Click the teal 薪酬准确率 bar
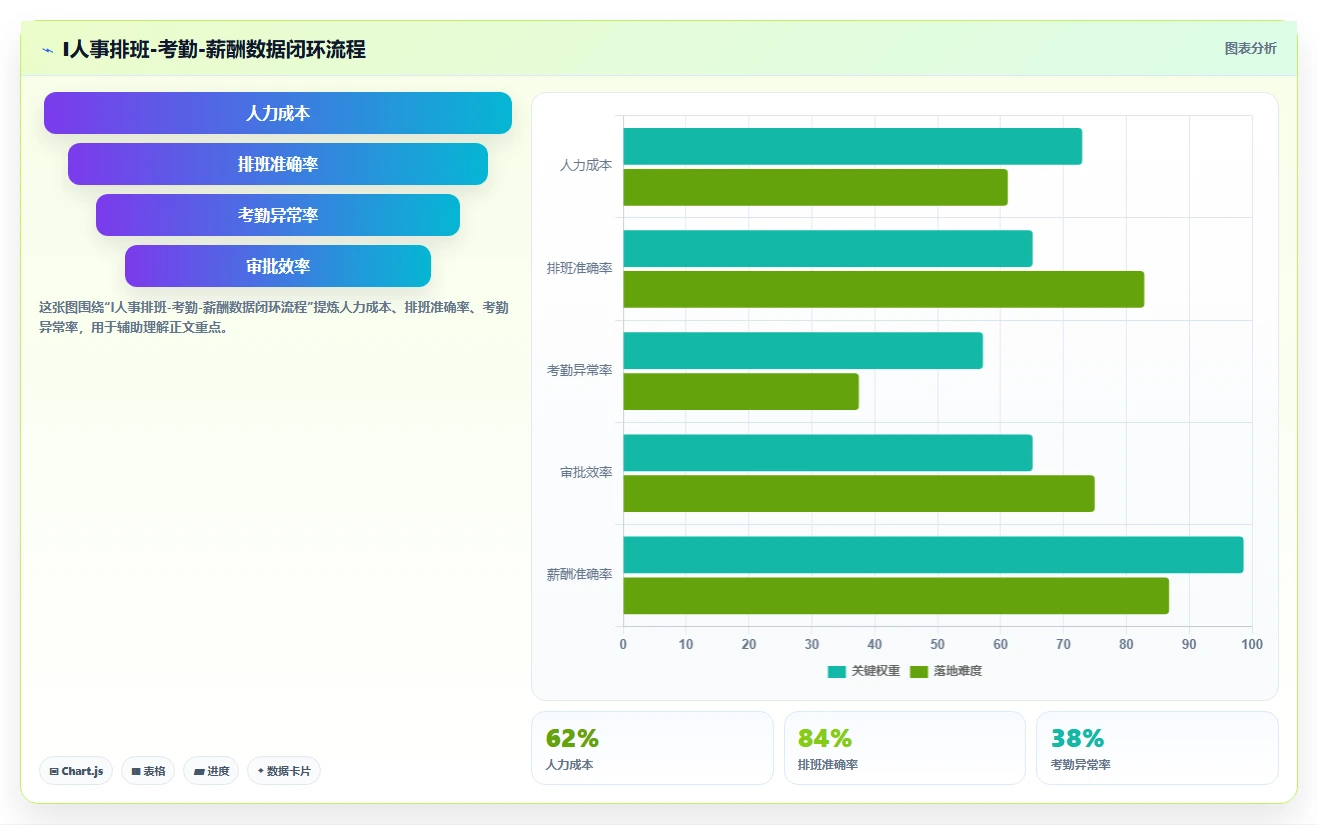Image resolution: width=1318 pixels, height=825 pixels. pos(933,555)
